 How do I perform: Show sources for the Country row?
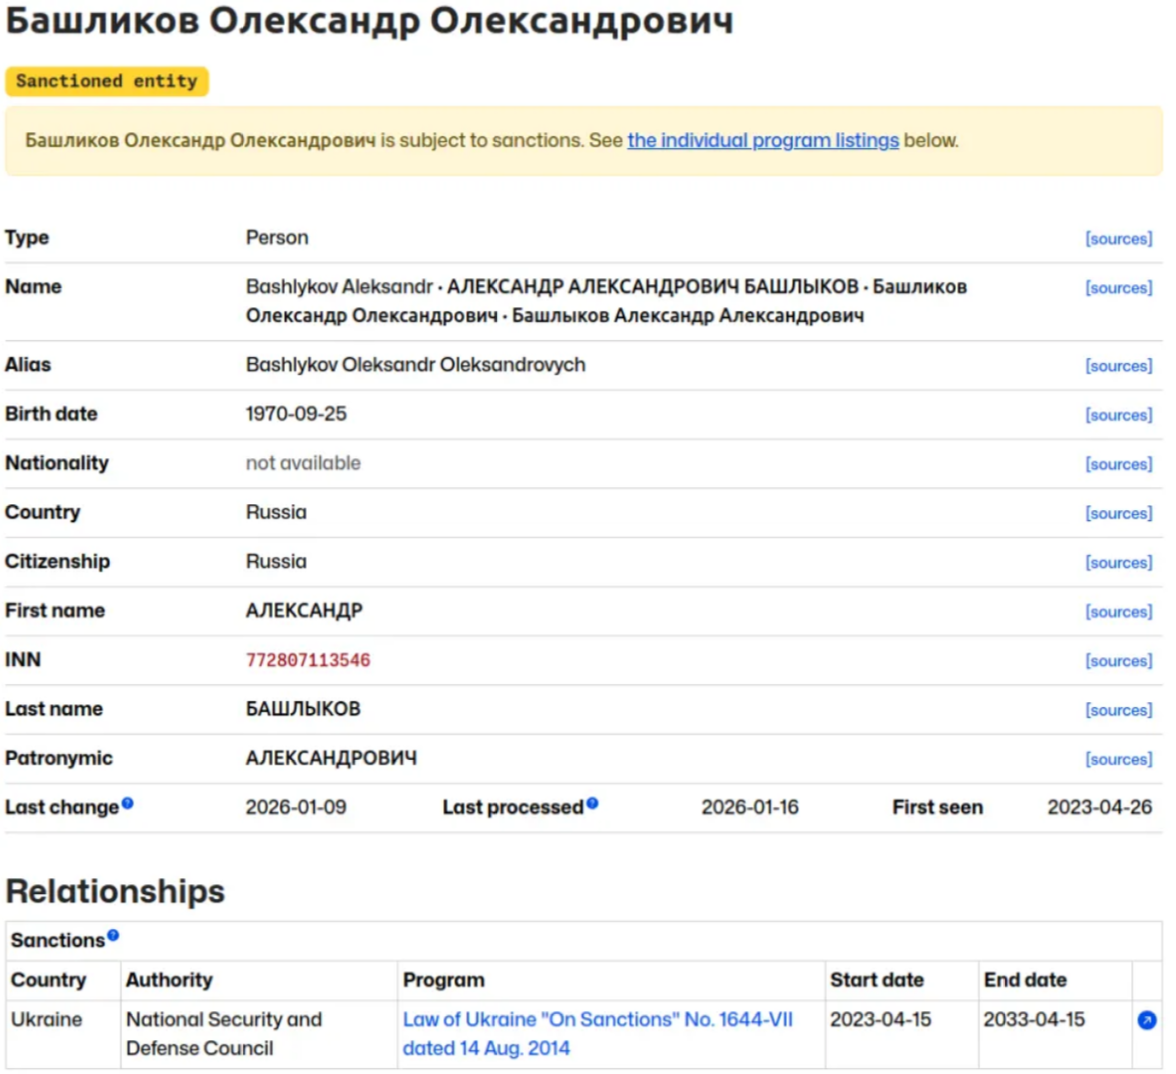[x=1118, y=513]
